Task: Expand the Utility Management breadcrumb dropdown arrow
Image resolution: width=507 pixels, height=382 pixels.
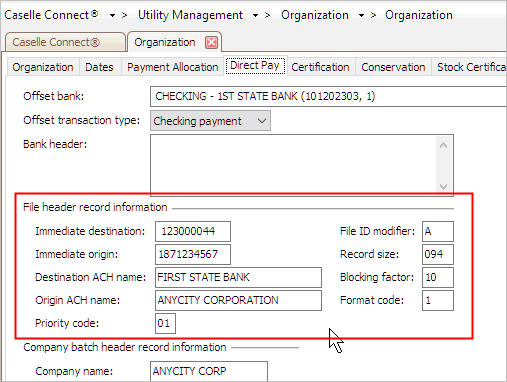Action: click(x=255, y=16)
